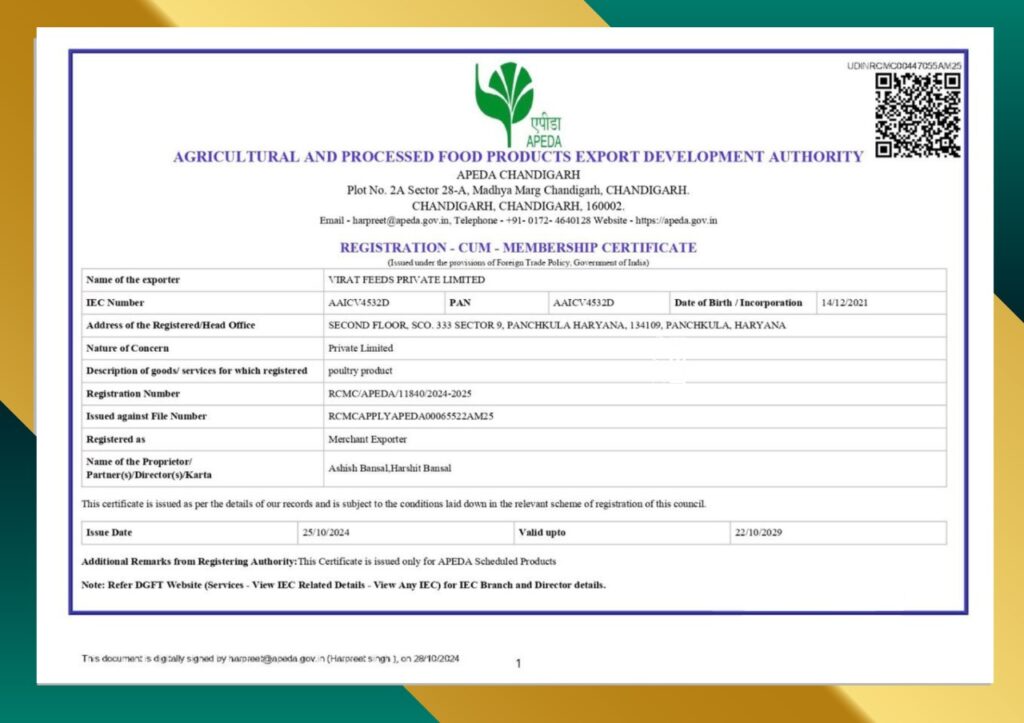Select the file number "RCMCAPPLYAPEDA00065522AM25"
Image resolution: width=1024 pixels, height=723 pixels.
(411, 416)
